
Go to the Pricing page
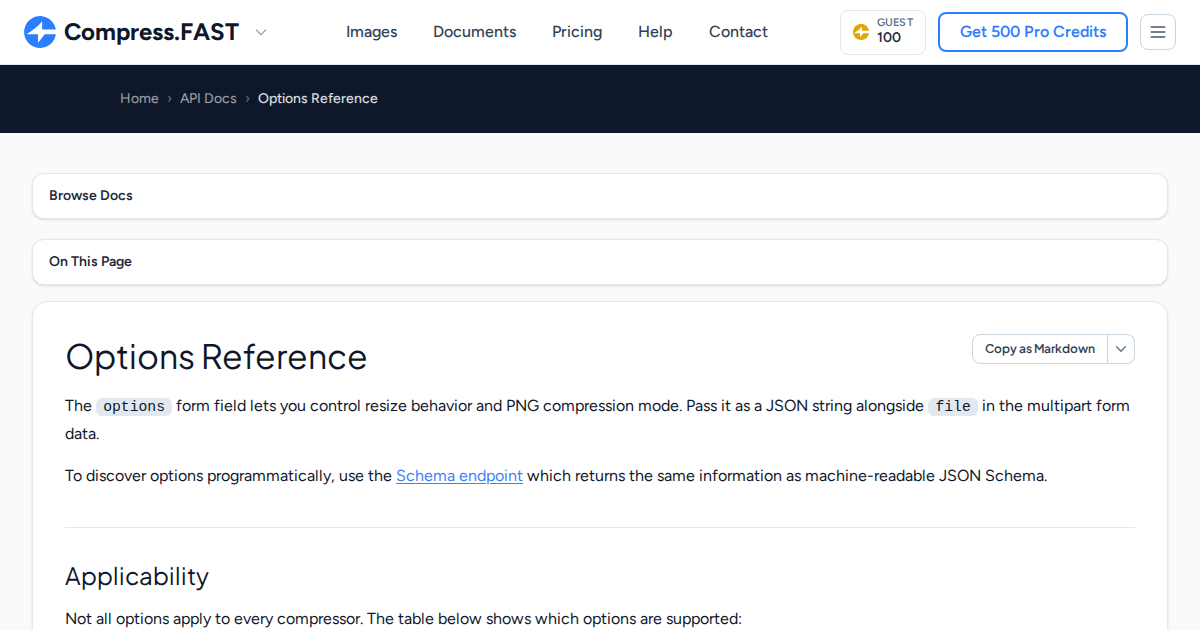pyautogui.click(x=577, y=32)
